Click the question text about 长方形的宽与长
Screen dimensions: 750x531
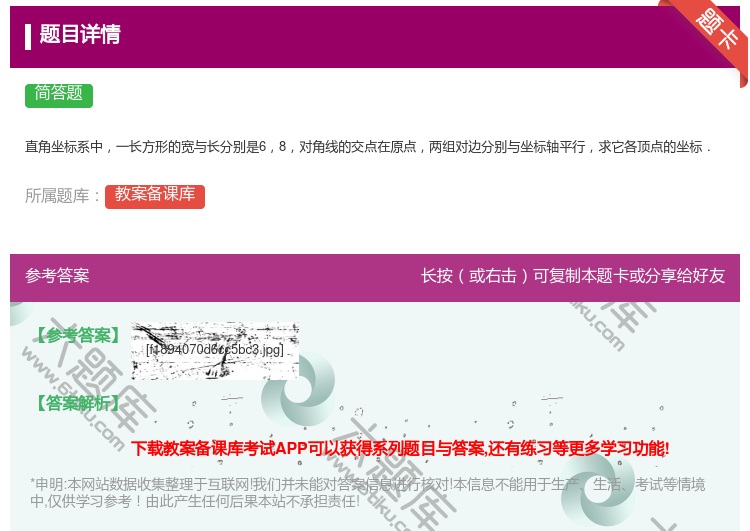pyautogui.click(x=367, y=147)
